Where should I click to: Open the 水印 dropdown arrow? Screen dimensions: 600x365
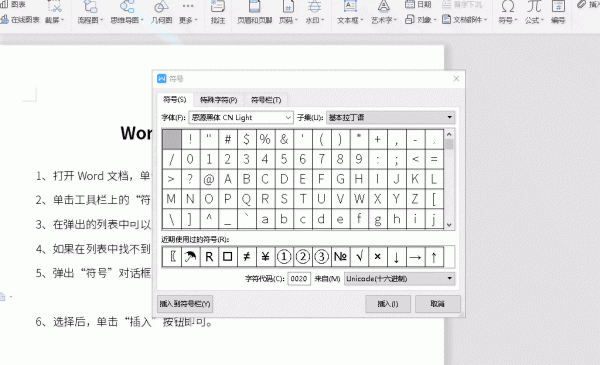click(x=323, y=20)
